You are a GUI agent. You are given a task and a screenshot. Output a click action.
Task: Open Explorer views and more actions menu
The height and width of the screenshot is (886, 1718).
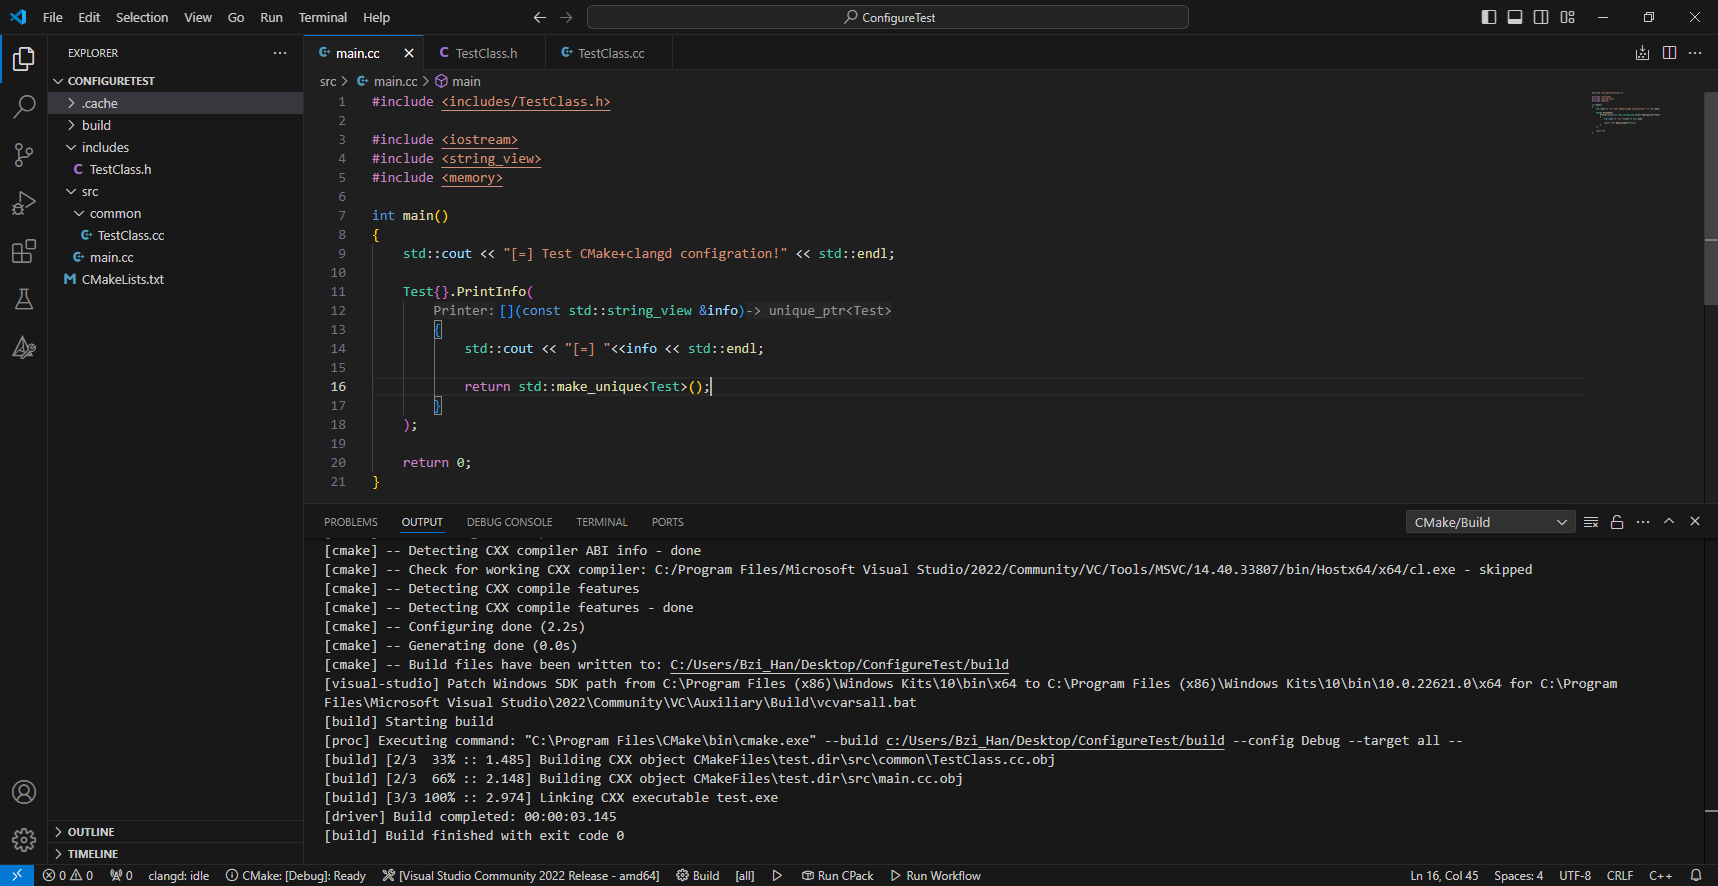coord(280,53)
